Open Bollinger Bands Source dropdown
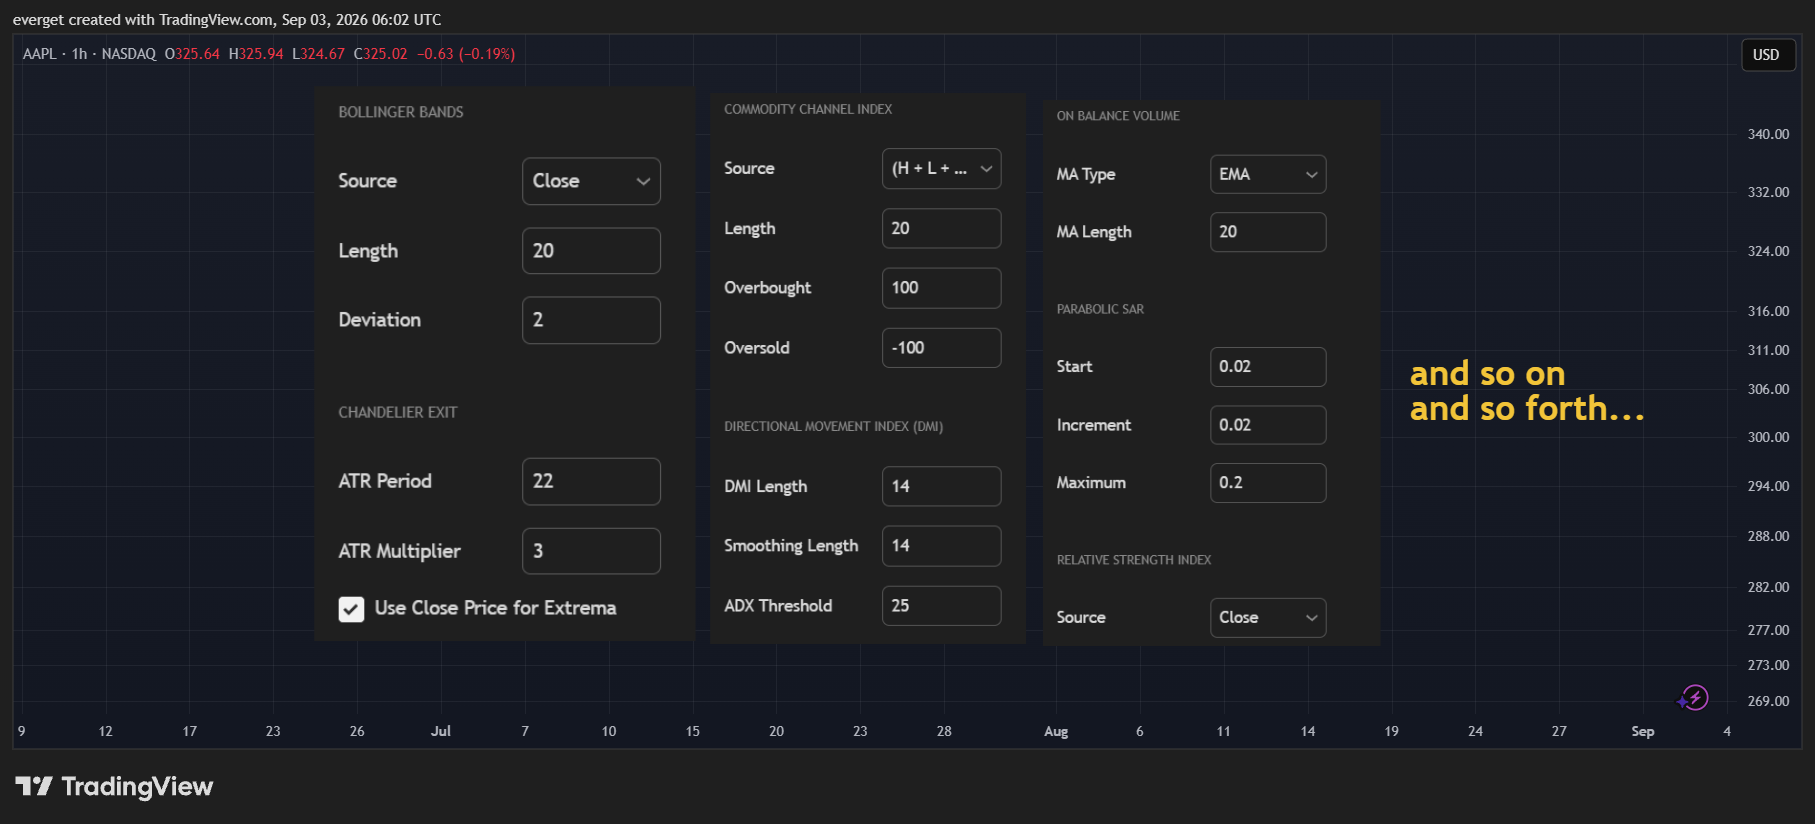 591,181
